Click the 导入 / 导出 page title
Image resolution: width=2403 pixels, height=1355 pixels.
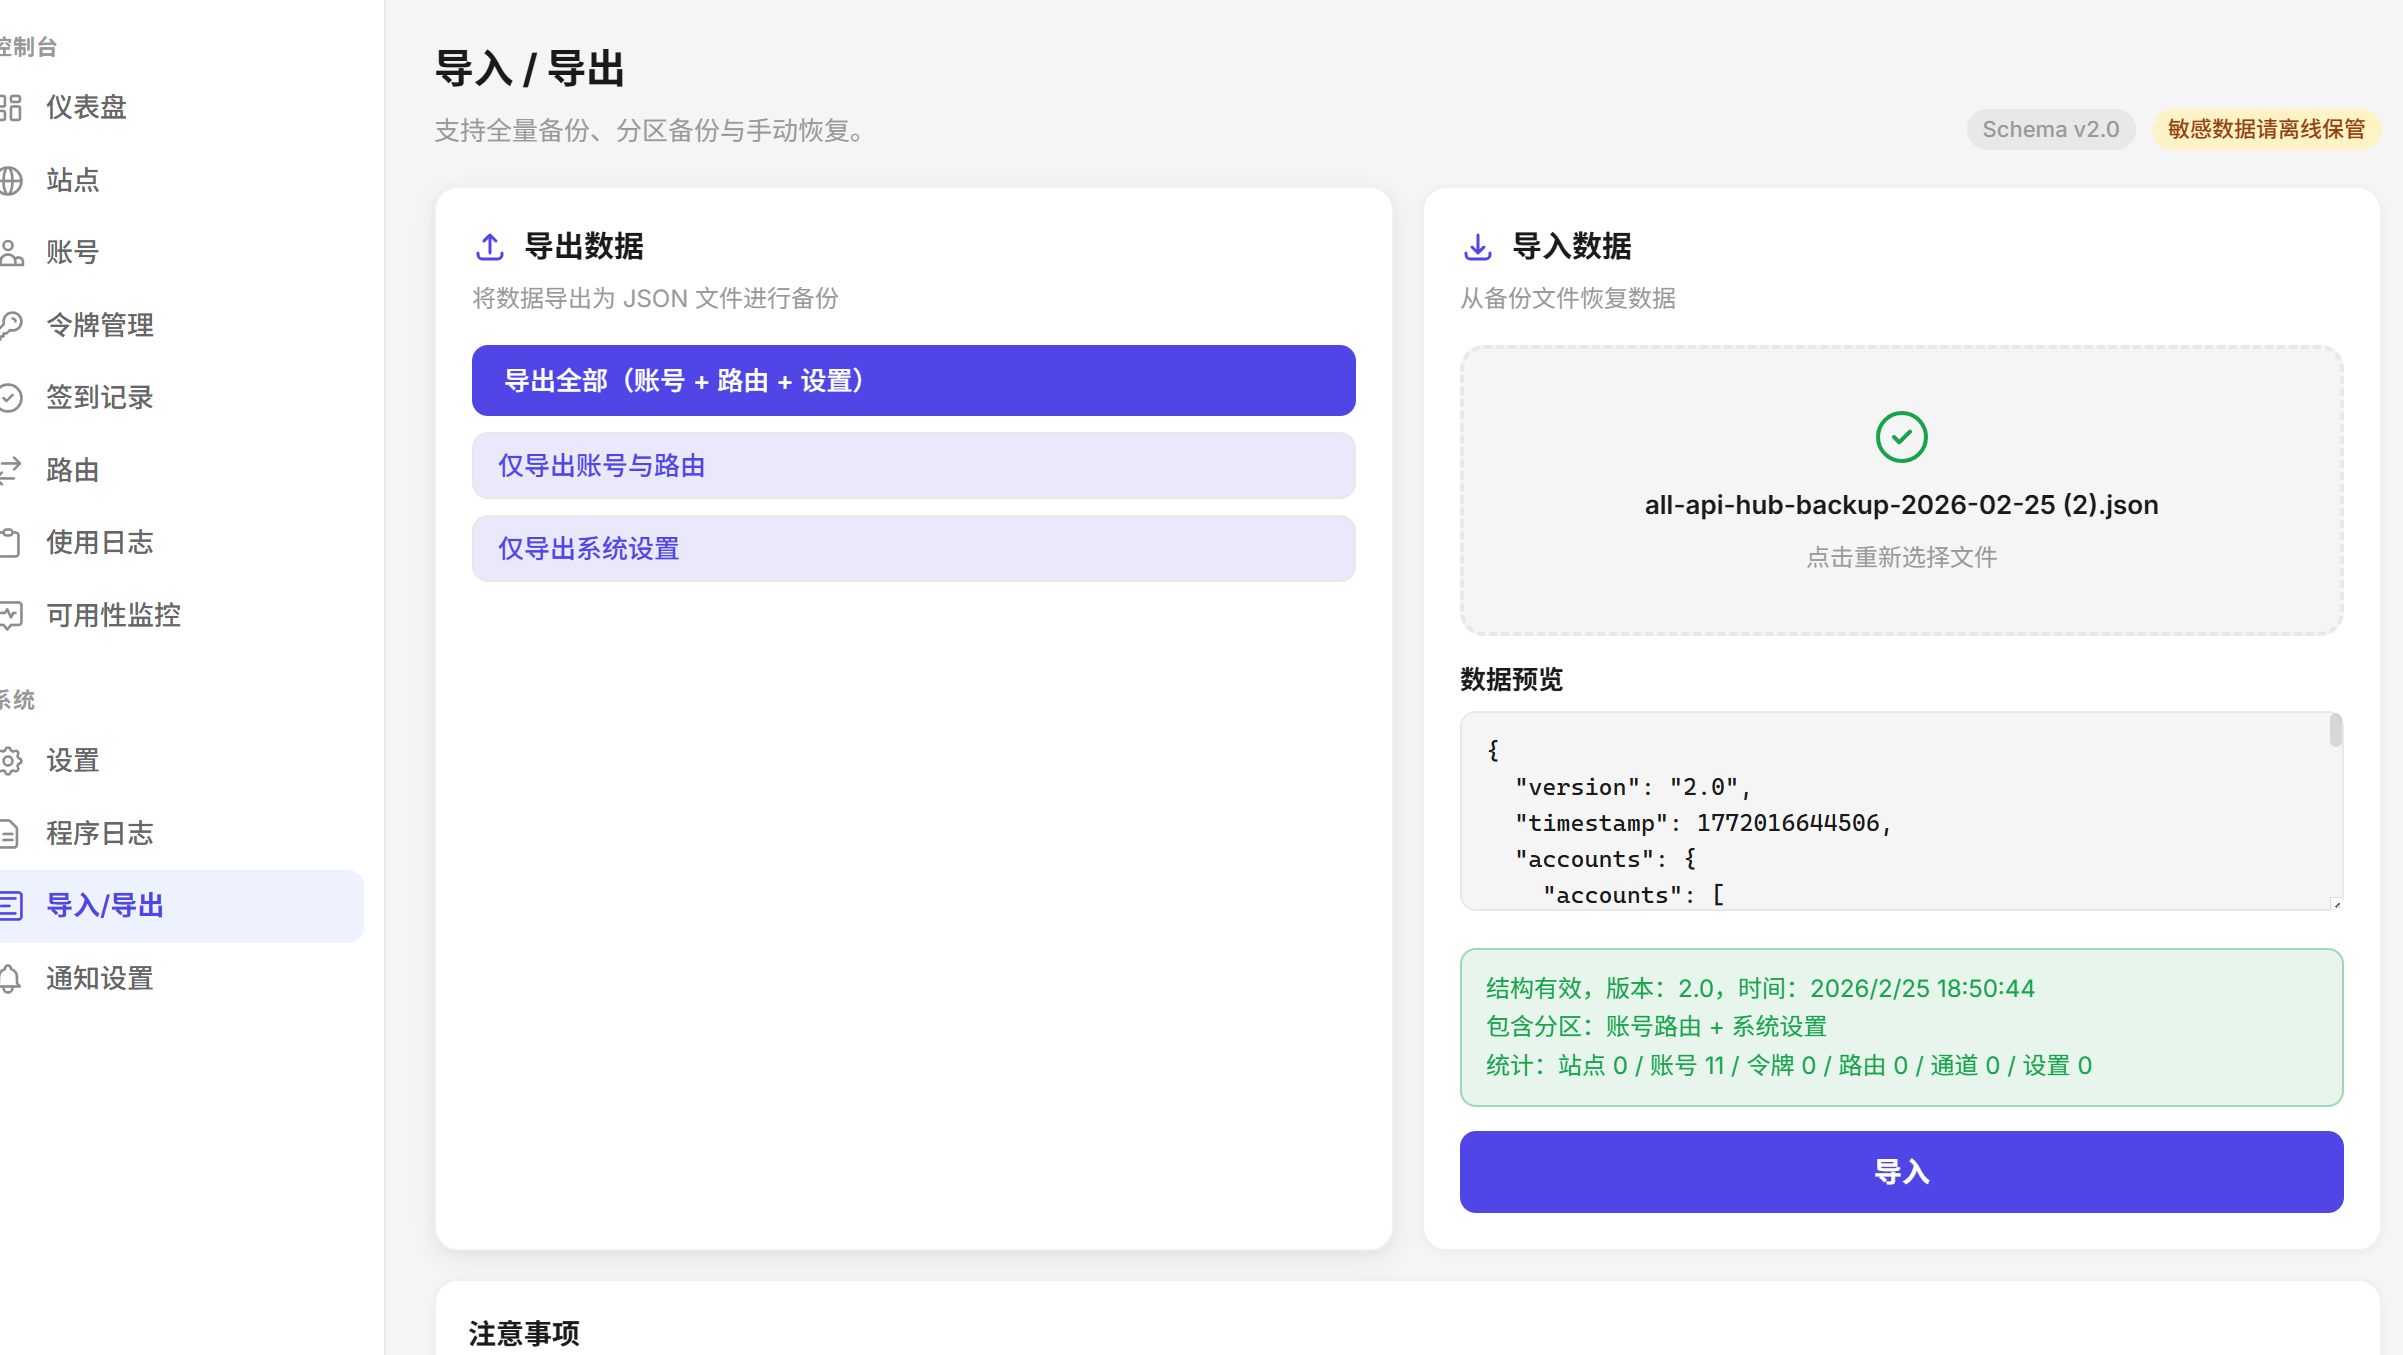530,70
